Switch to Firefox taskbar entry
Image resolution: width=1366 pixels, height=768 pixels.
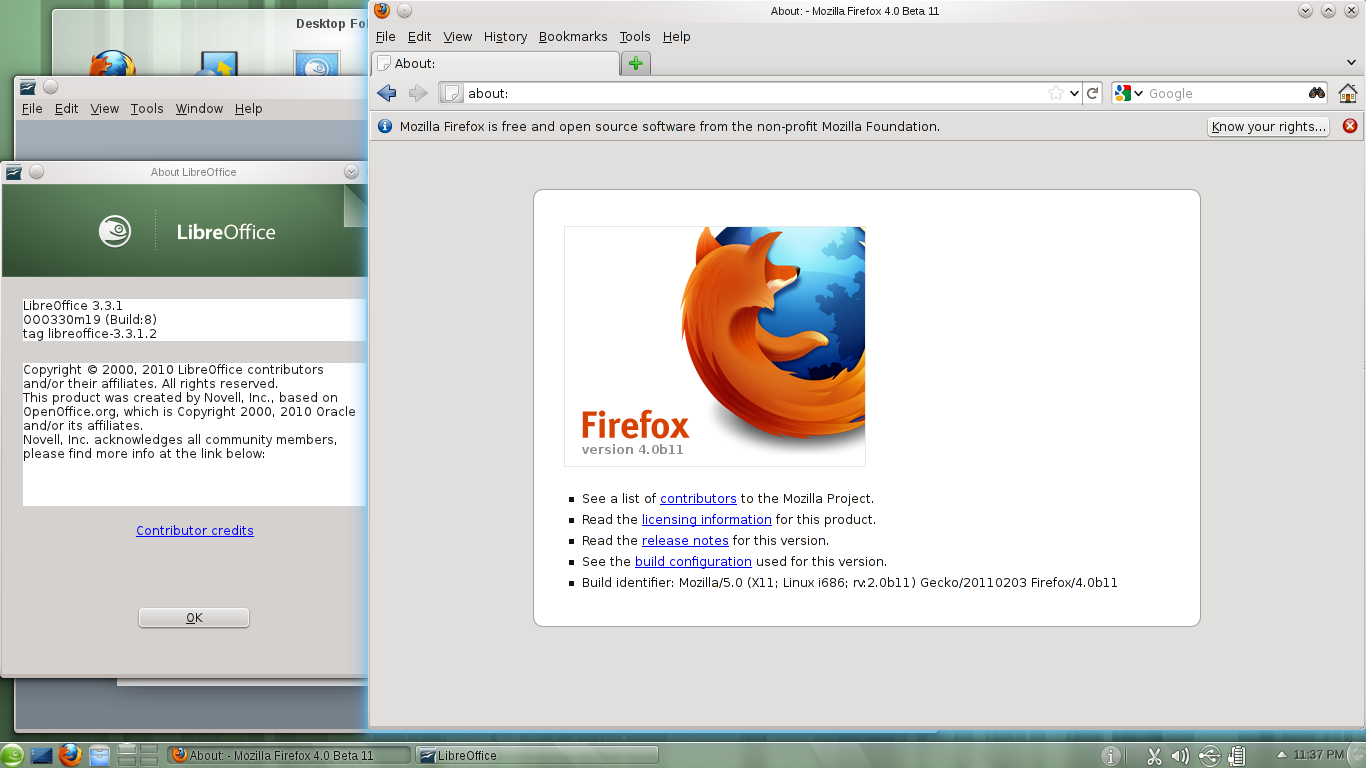tap(288, 755)
